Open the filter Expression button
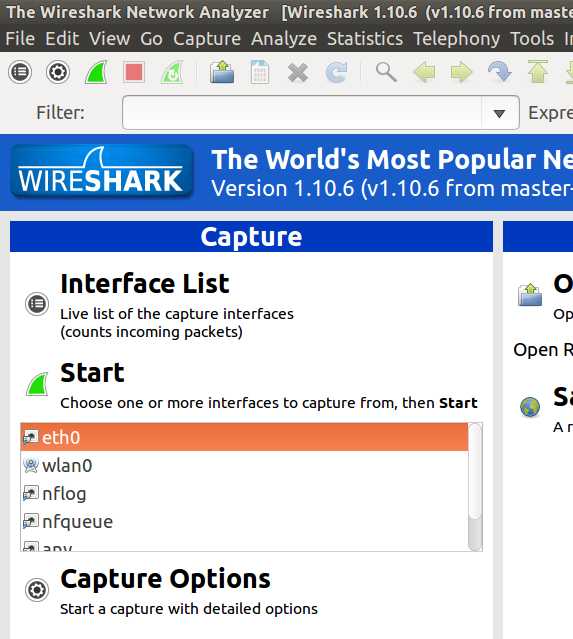Image resolution: width=573 pixels, height=639 pixels. [x=550, y=113]
